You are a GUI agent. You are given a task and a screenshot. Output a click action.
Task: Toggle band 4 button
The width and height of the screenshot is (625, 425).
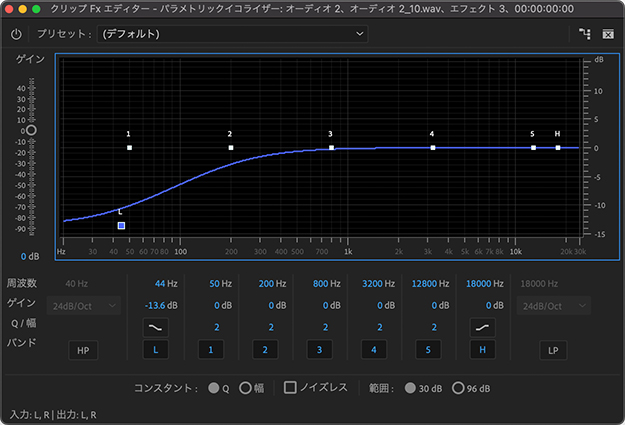[374, 350]
